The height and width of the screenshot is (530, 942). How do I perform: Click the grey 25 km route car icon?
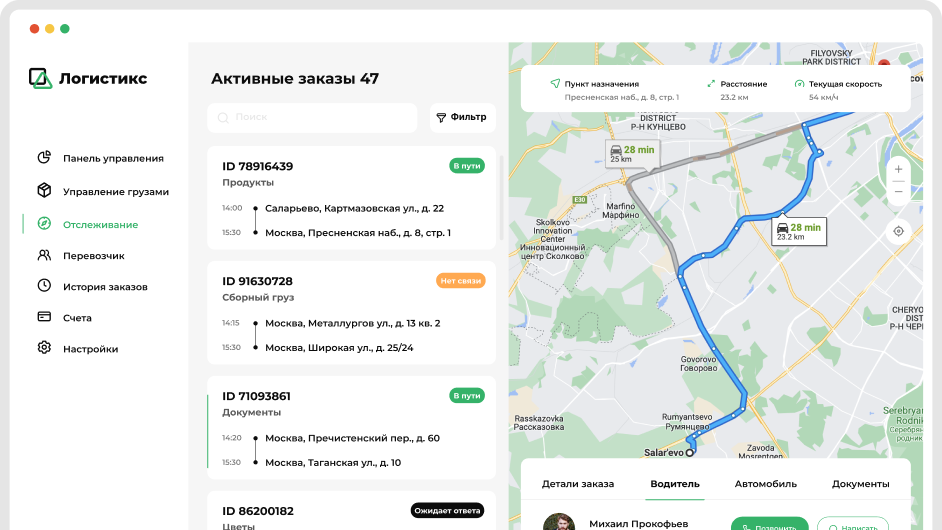[x=616, y=150]
